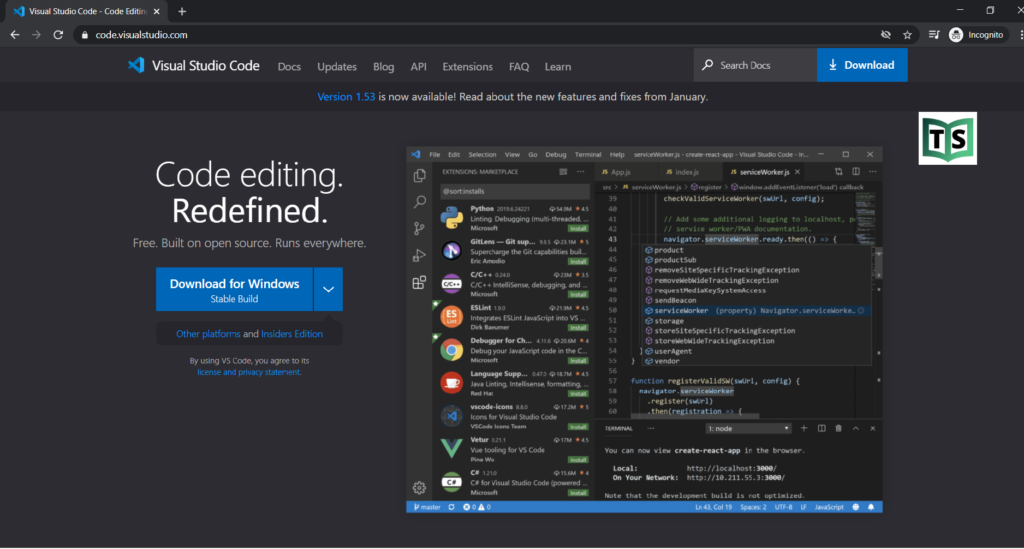Click the TS logo badge
The width and height of the screenshot is (1024, 549).
[947, 138]
